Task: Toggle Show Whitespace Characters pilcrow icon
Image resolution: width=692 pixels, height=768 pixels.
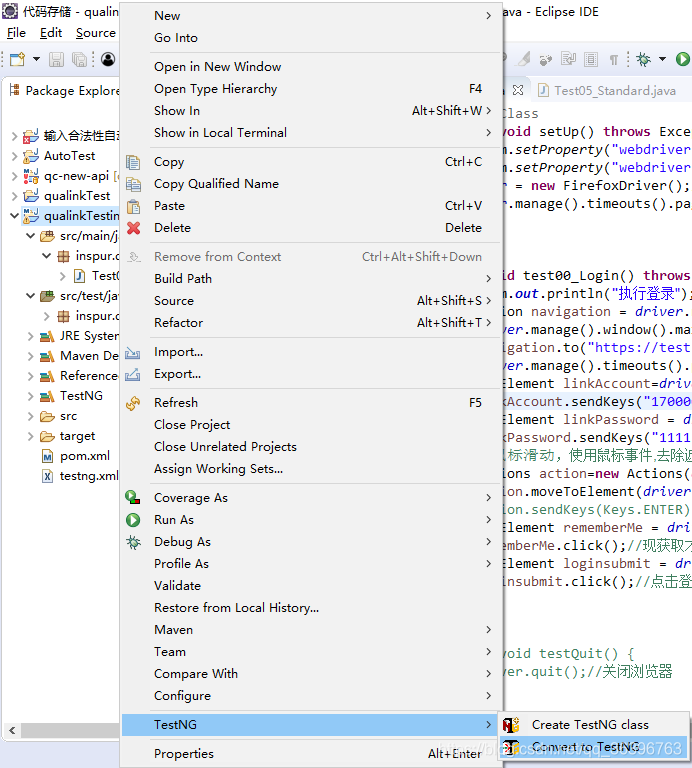Action: [x=614, y=60]
